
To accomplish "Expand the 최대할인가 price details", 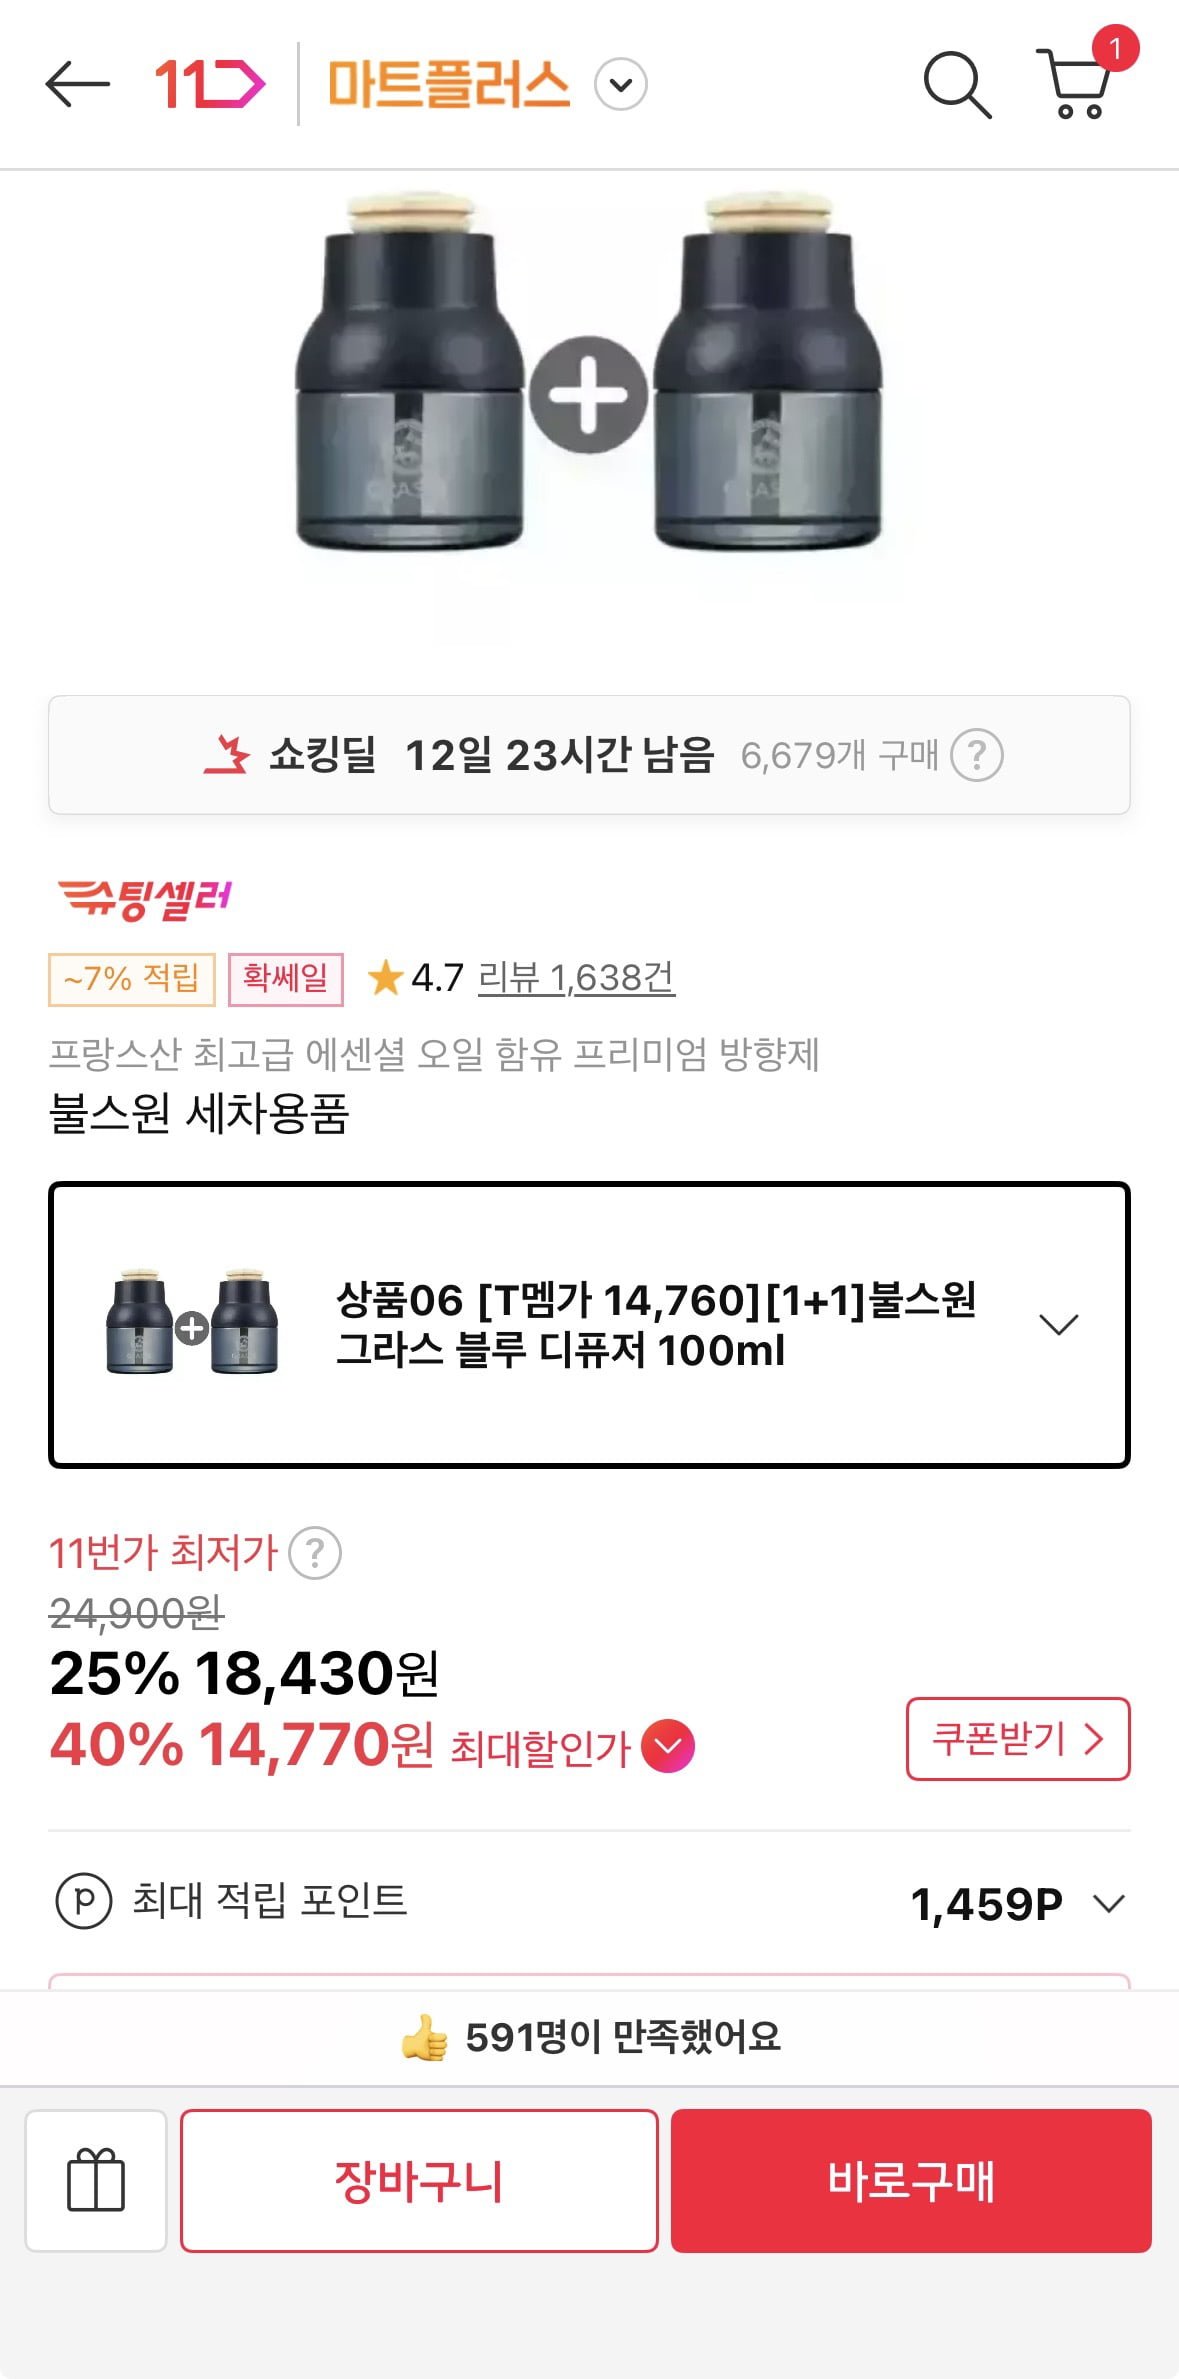I will tap(668, 1746).
